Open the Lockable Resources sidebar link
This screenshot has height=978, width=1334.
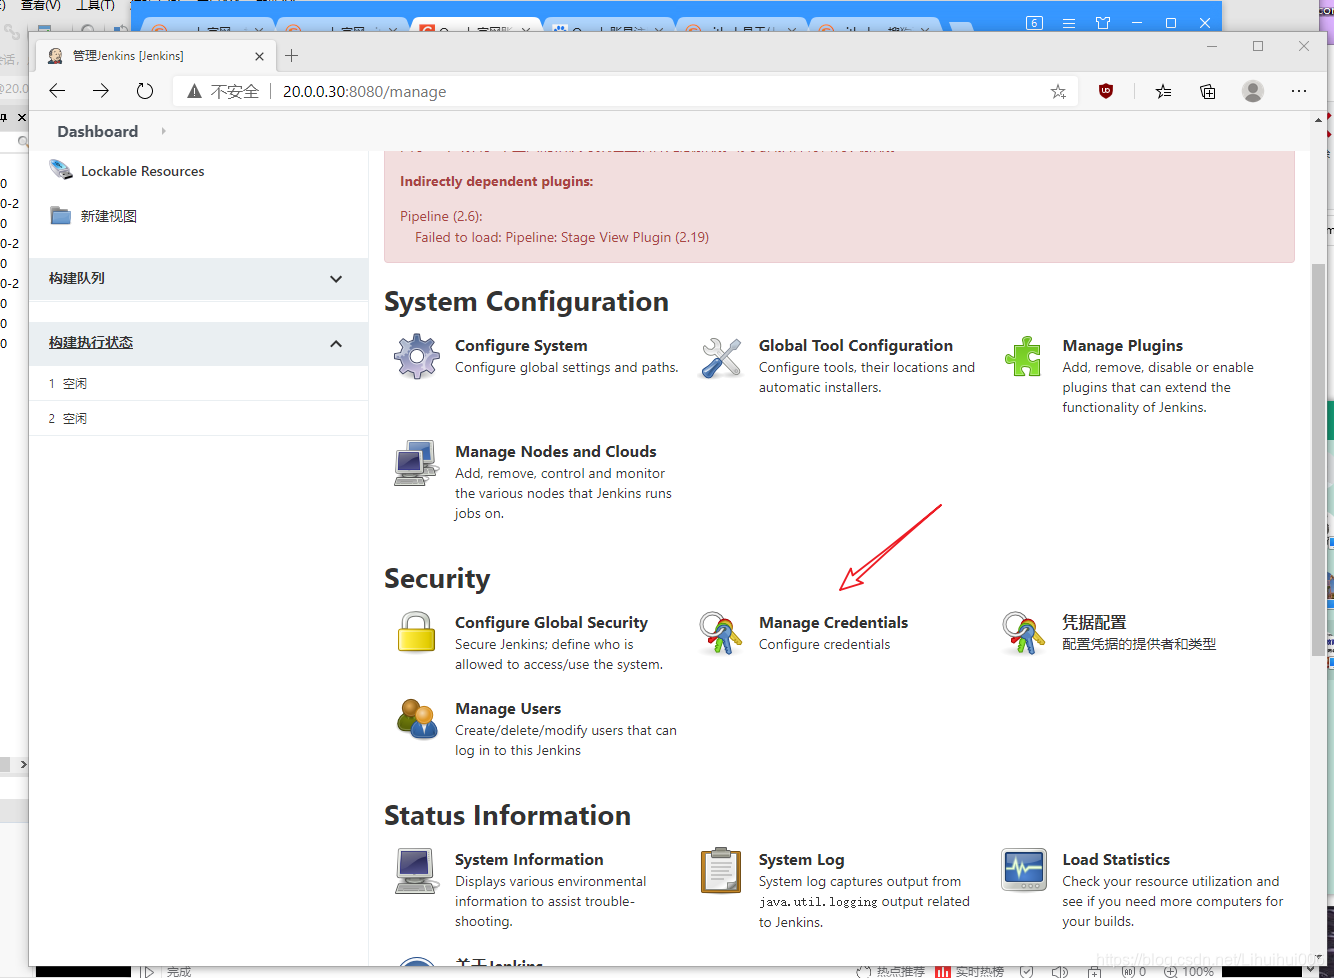point(143,171)
